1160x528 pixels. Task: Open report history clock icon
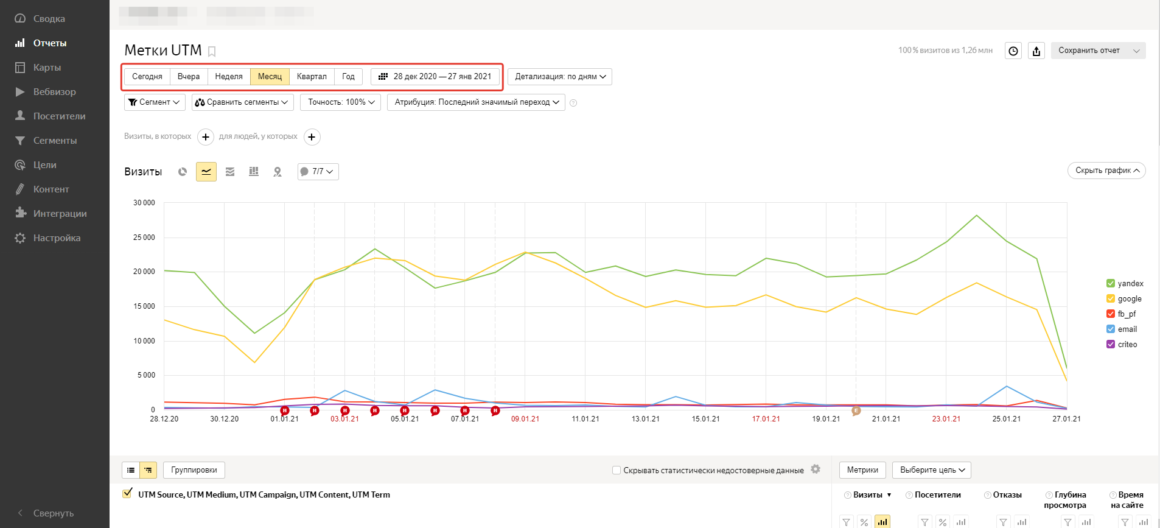1013,51
